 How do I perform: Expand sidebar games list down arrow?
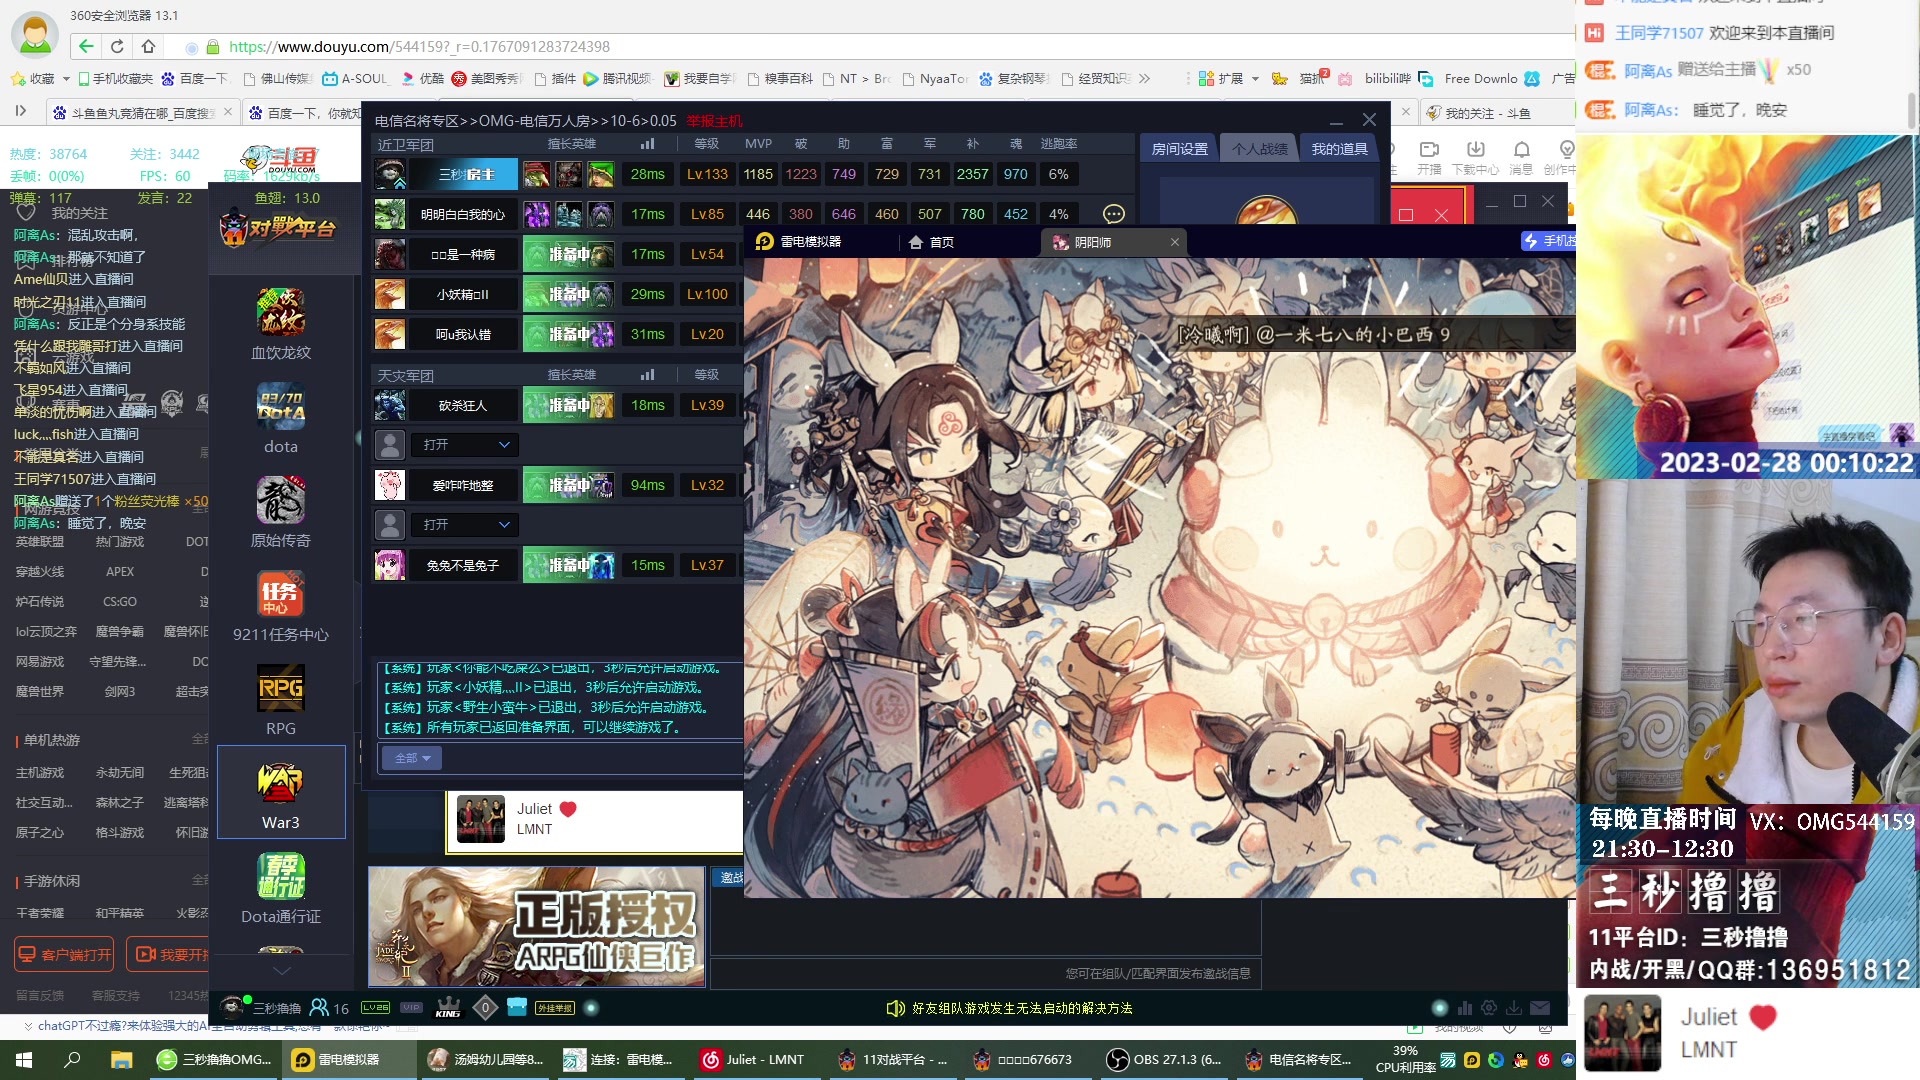click(x=282, y=970)
